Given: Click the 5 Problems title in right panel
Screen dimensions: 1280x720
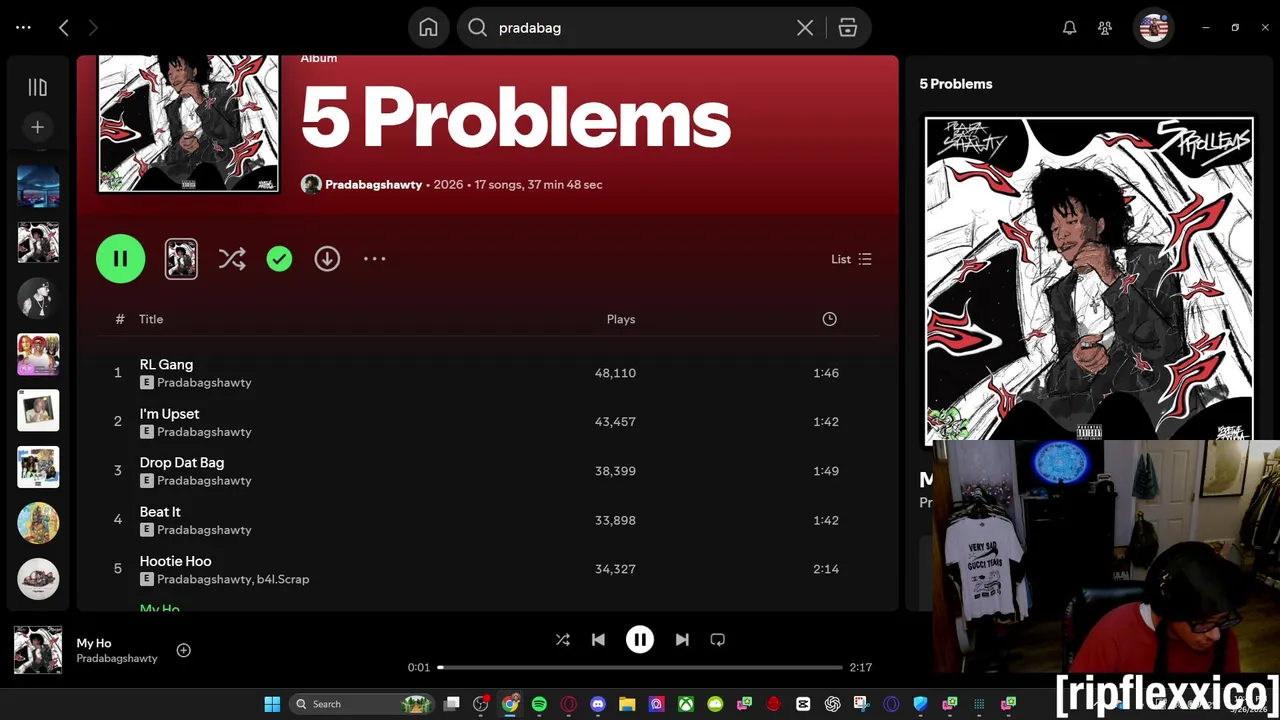Looking at the screenshot, I should coord(956,84).
